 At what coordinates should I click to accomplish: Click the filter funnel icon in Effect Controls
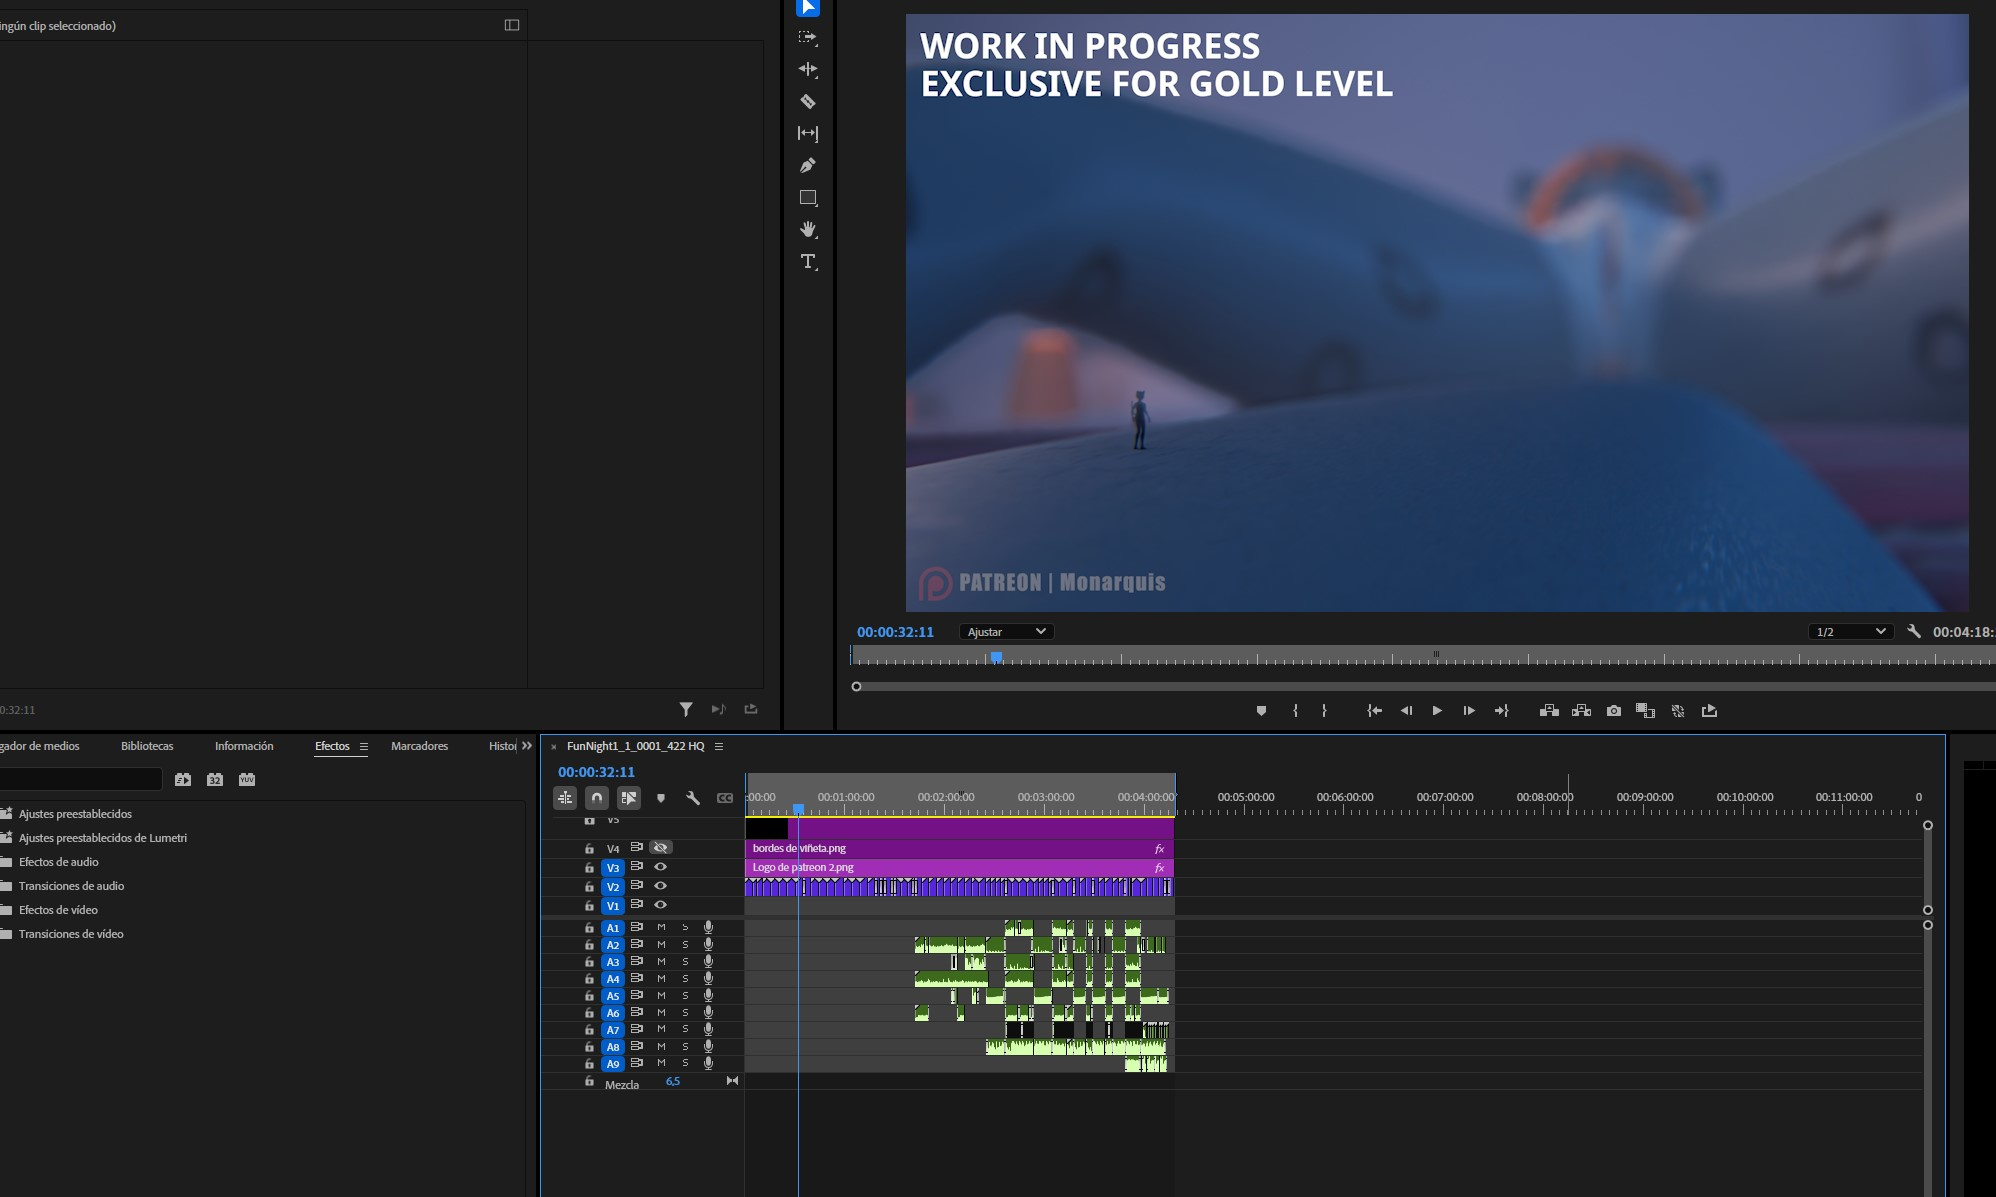686,710
